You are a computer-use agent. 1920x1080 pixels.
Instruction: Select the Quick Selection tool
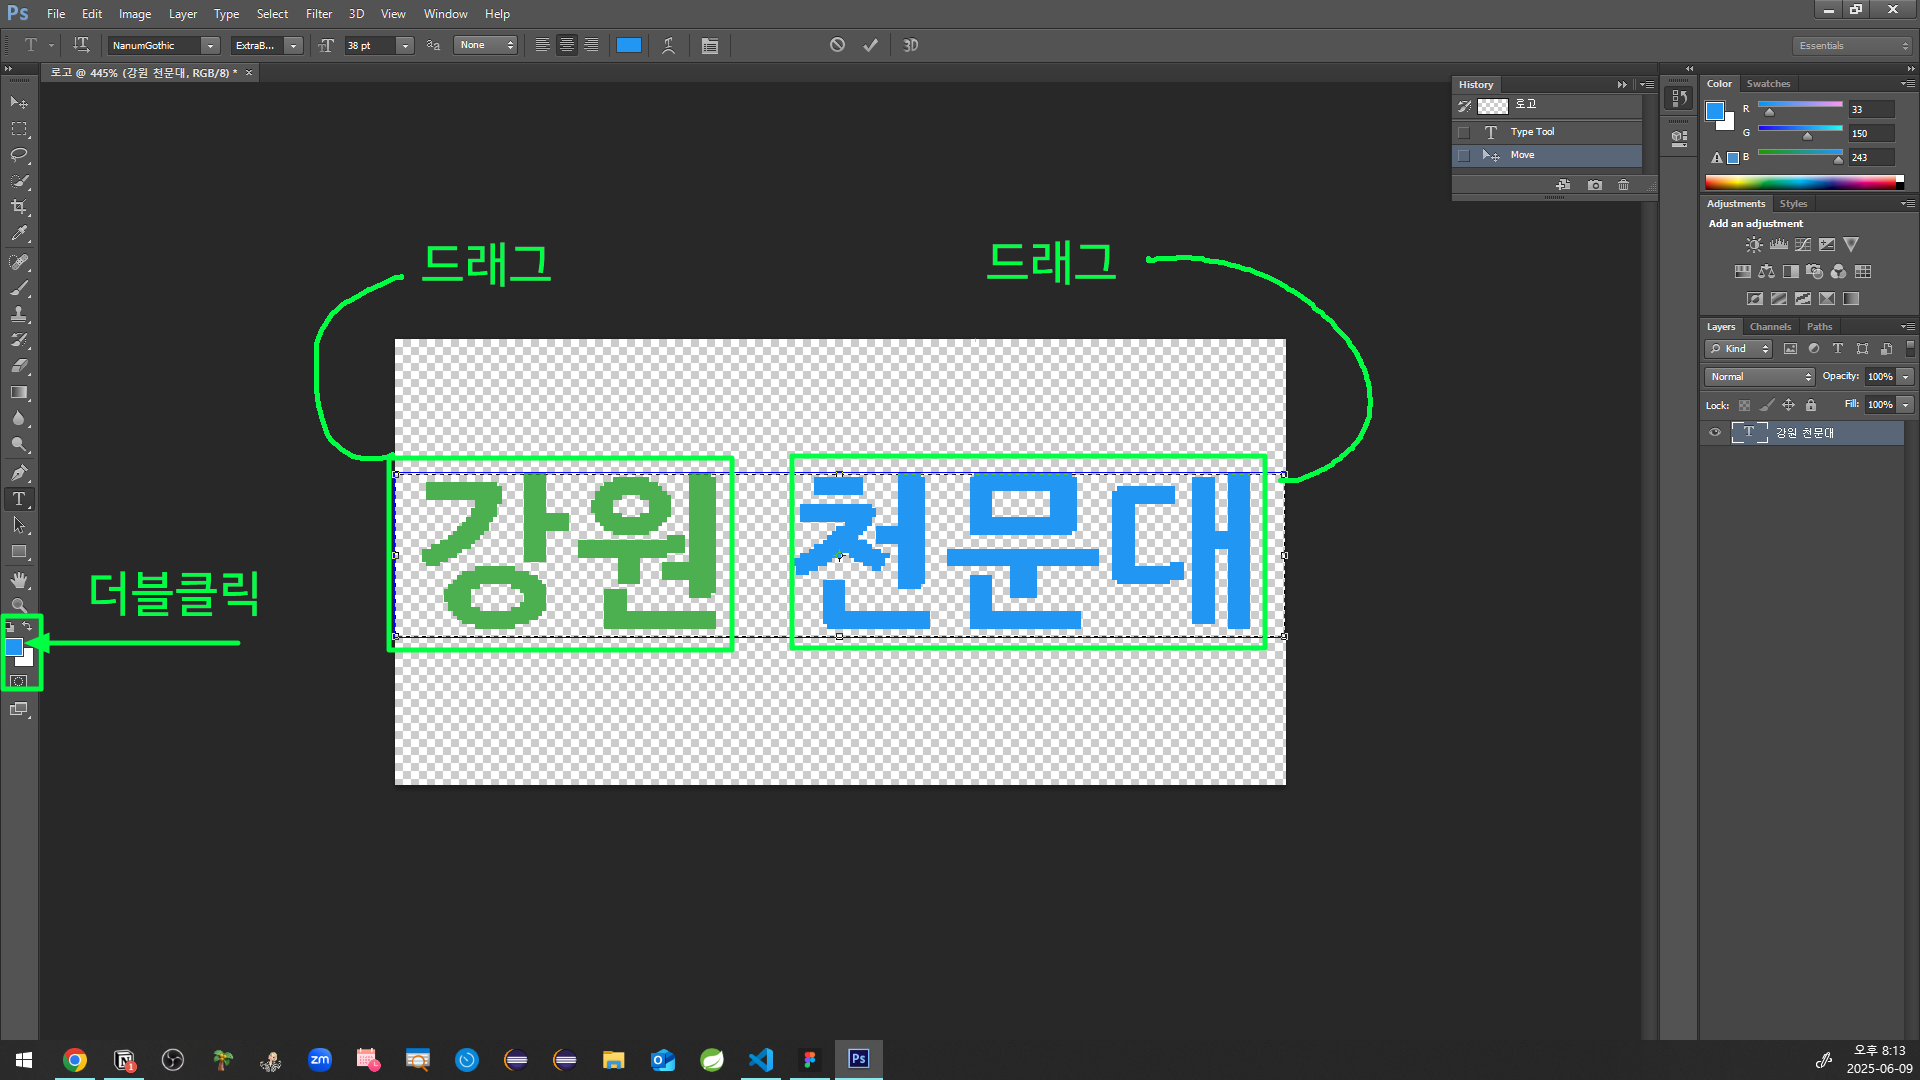click(x=19, y=181)
